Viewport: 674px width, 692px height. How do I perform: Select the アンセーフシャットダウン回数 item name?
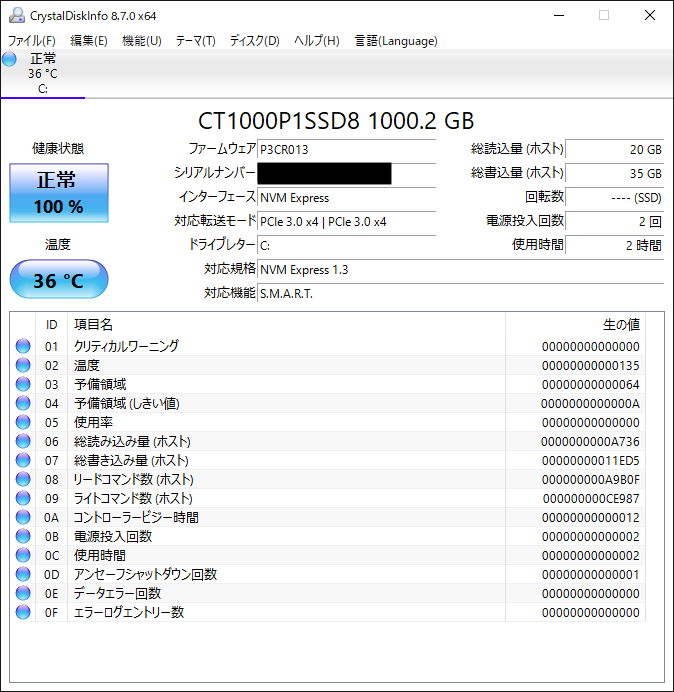[x=145, y=574]
